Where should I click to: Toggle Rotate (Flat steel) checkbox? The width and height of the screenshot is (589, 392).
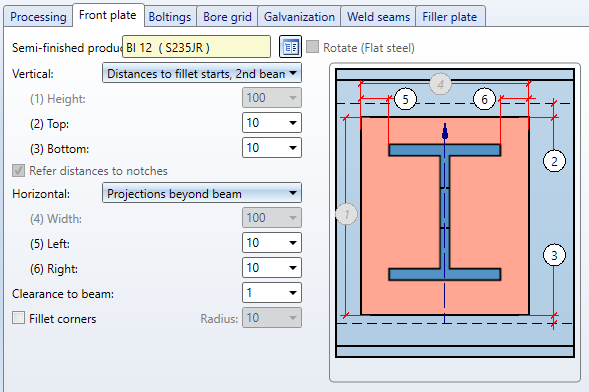pos(312,47)
